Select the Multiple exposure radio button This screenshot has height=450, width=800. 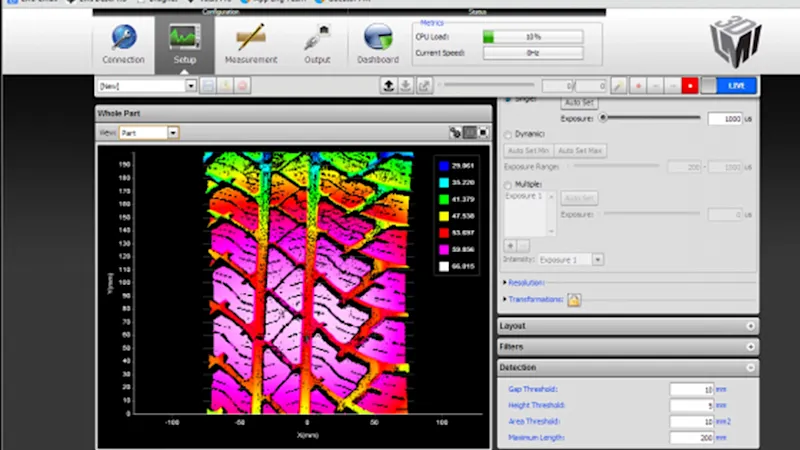(x=508, y=185)
